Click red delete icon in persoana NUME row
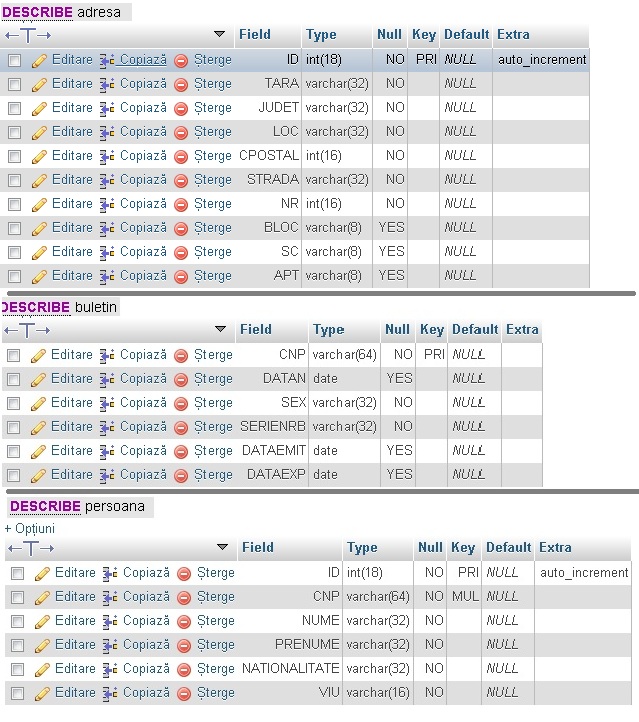 pyautogui.click(x=184, y=622)
